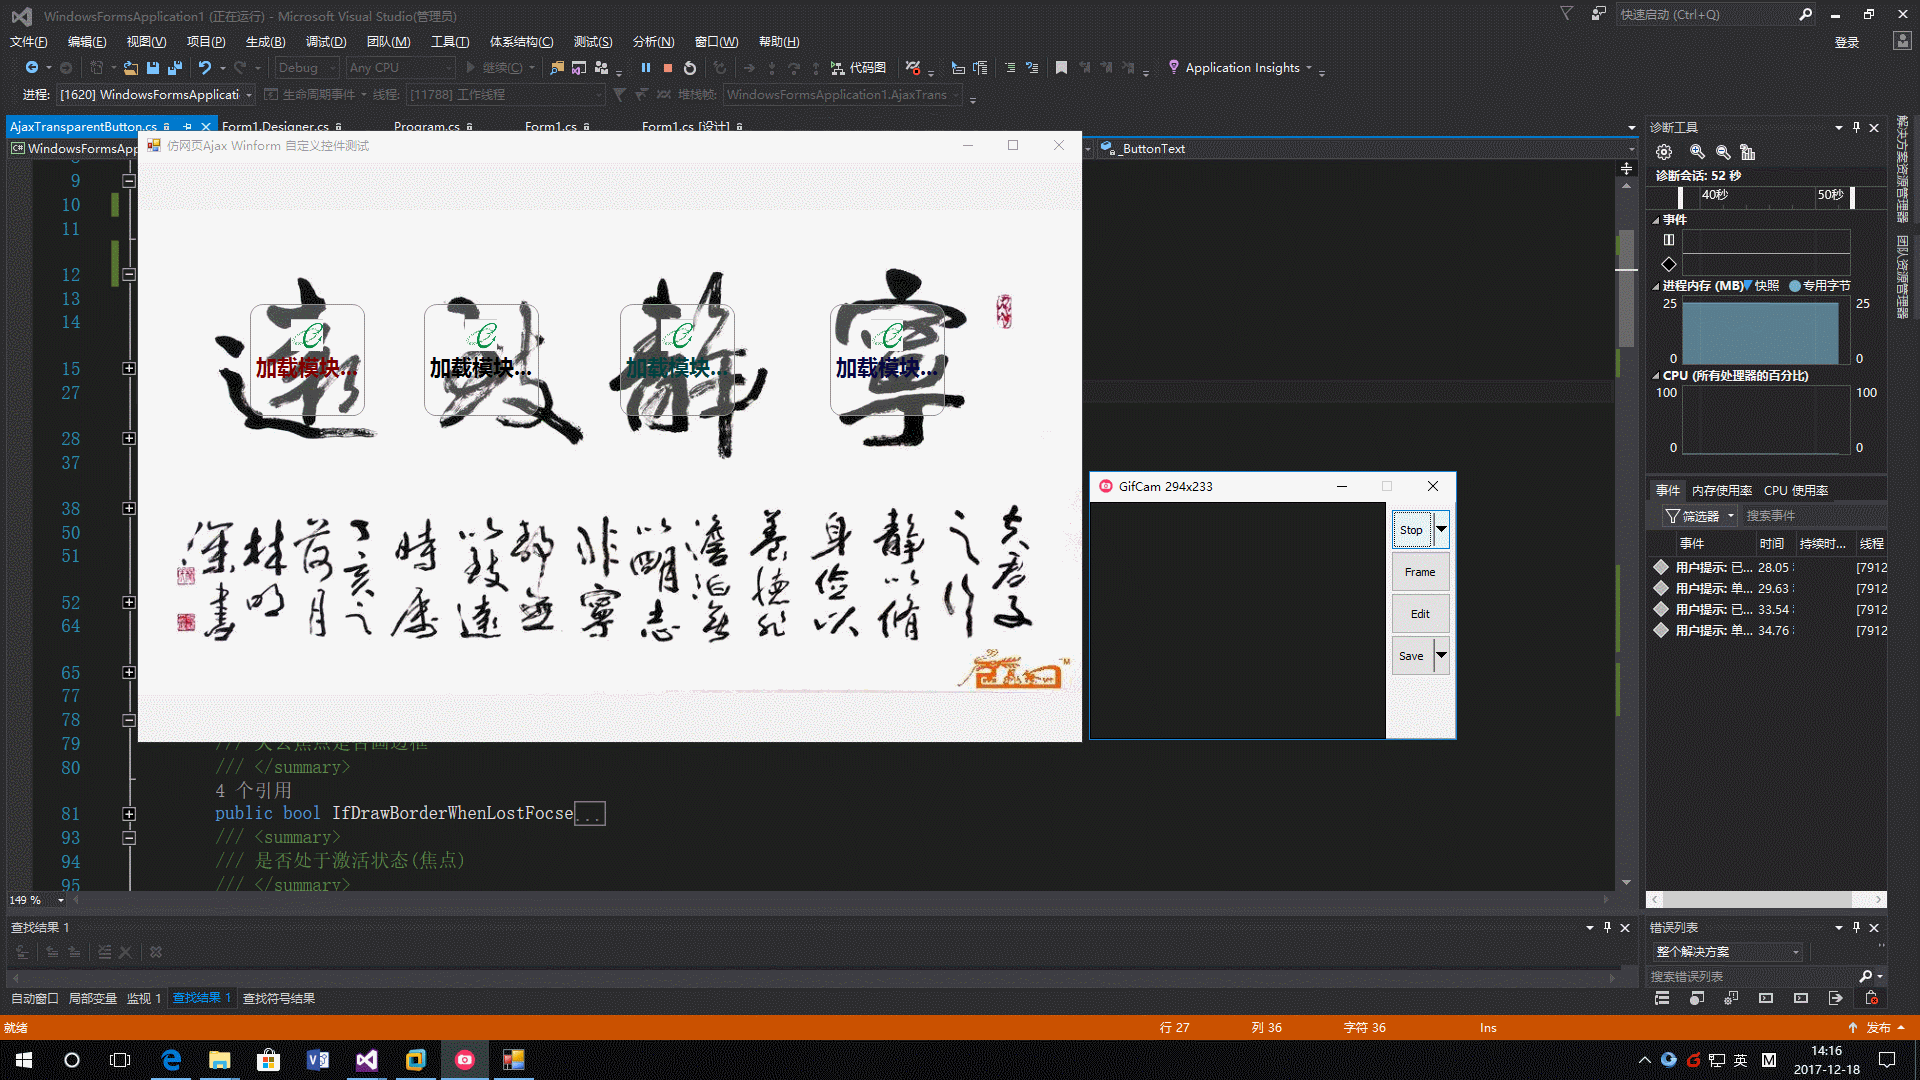Open File Explorer from the taskbar
The width and height of the screenshot is (1920, 1080).
pyautogui.click(x=219, y=1060)
